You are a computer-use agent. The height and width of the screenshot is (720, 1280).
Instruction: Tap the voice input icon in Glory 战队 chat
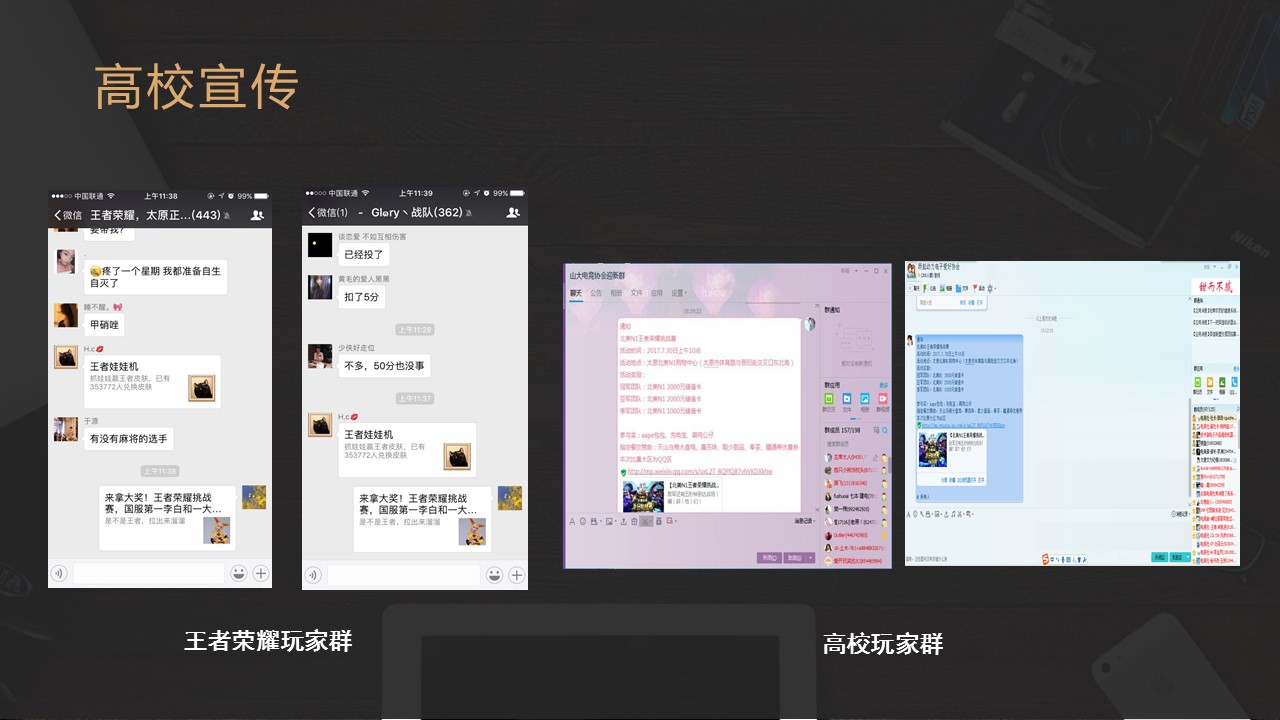[x=314, y=575]
